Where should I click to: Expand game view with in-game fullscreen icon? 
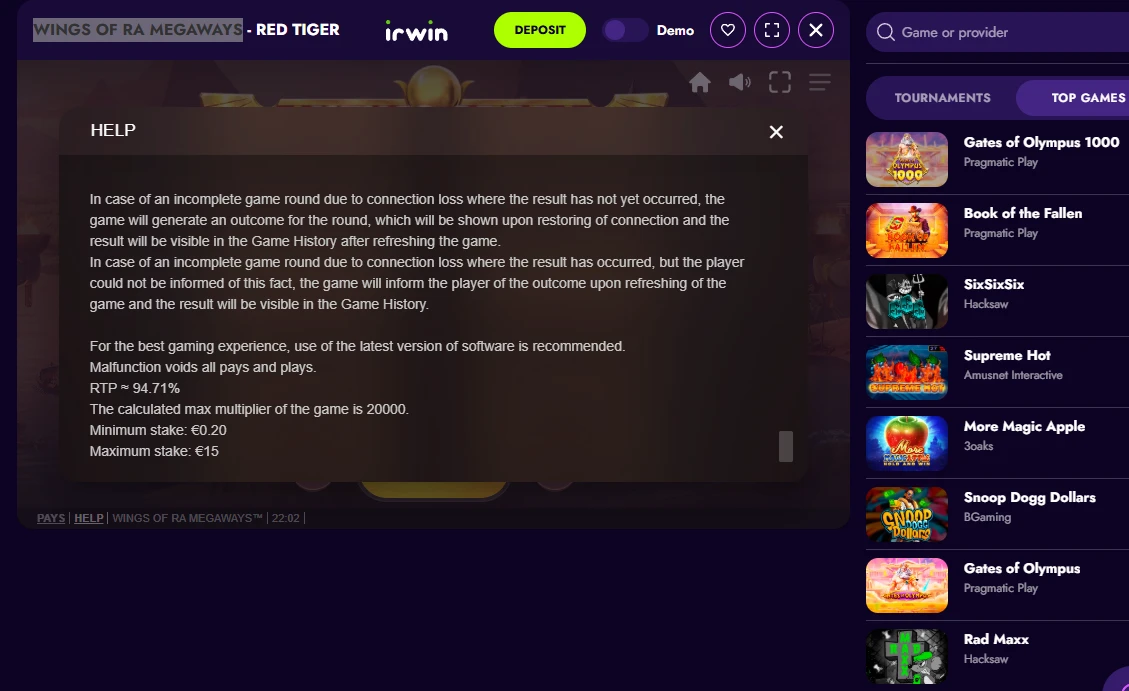pyautogui.click(x=780, y=82)
